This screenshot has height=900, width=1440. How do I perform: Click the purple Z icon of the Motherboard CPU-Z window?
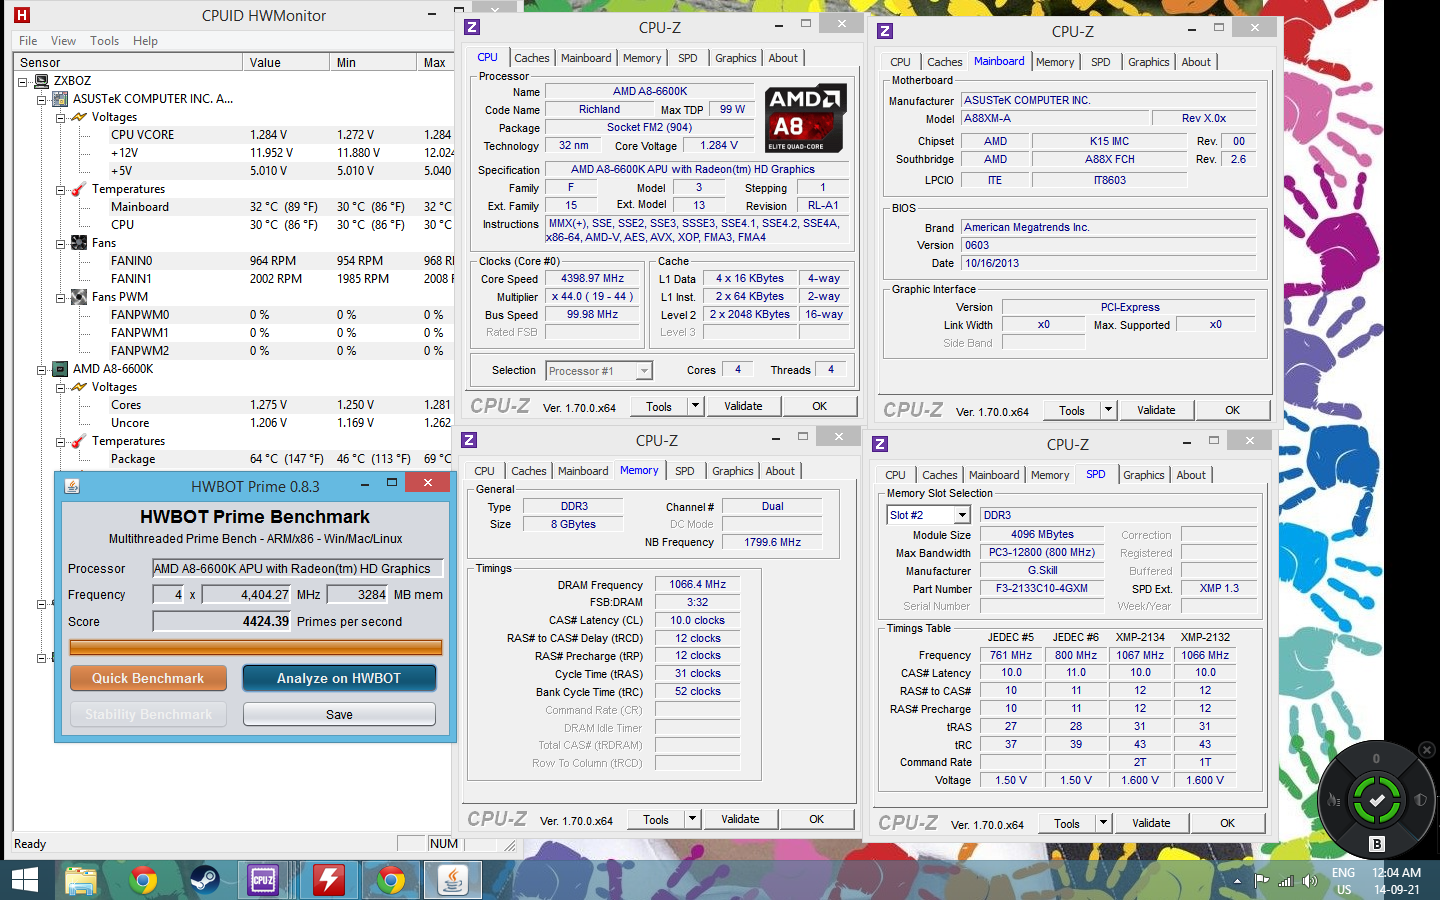tap(885, 31)
